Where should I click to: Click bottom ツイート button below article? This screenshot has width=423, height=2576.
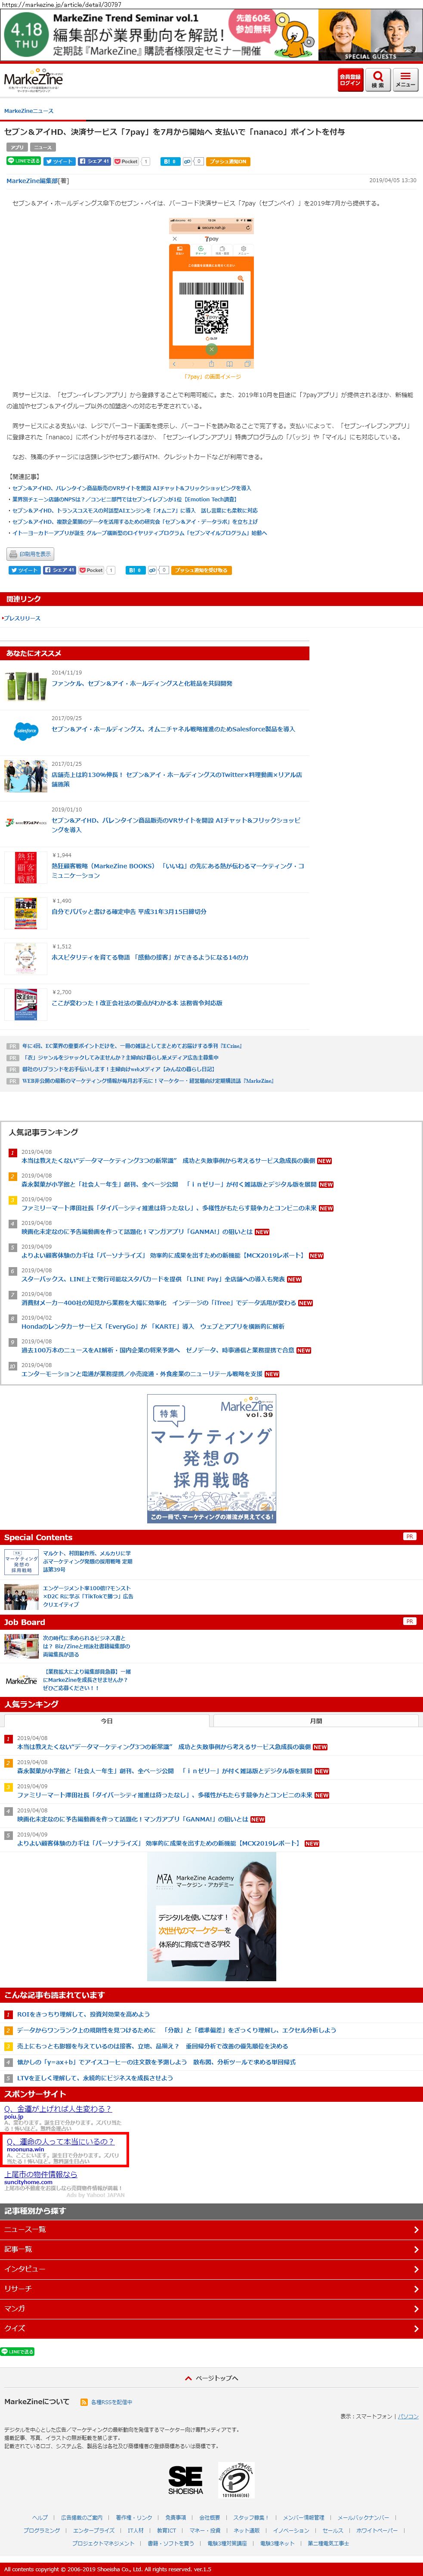pyautogui.click(x=24, y=570)
